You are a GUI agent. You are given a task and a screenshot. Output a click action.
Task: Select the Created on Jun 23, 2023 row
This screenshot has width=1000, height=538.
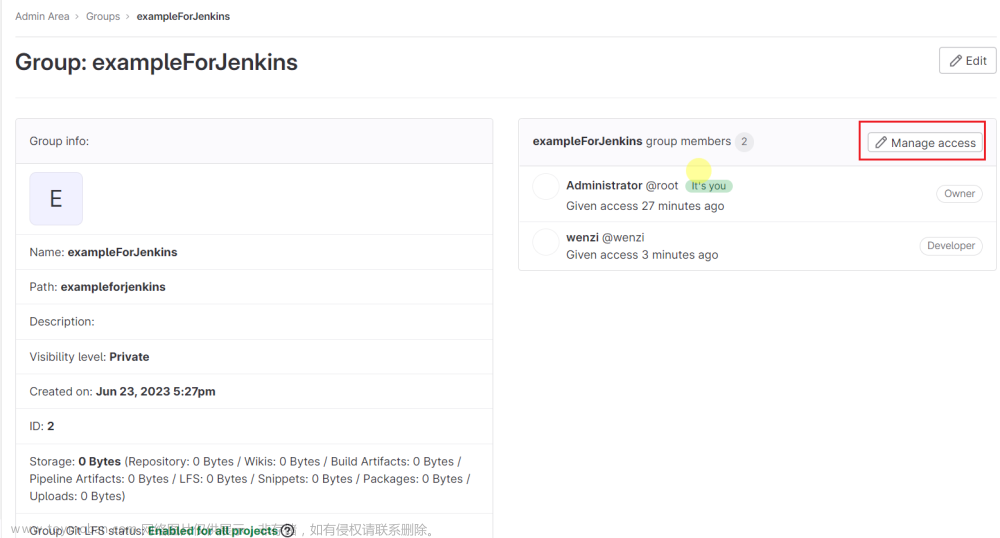point(254,391)
